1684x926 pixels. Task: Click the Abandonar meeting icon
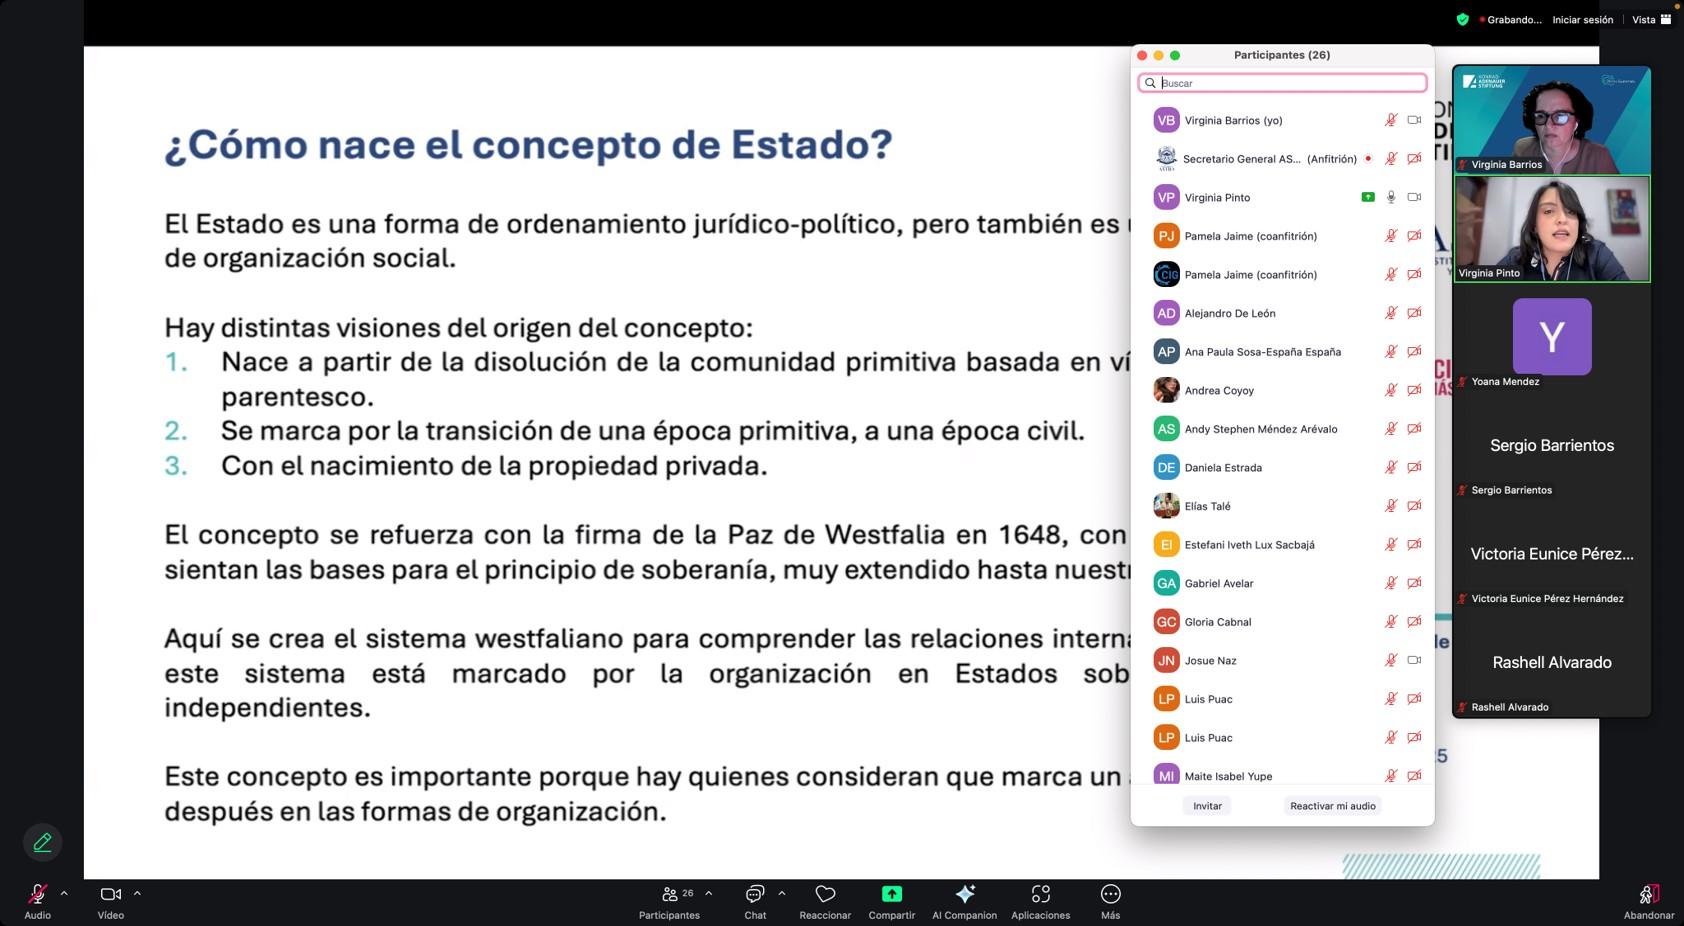[1648, 894]
